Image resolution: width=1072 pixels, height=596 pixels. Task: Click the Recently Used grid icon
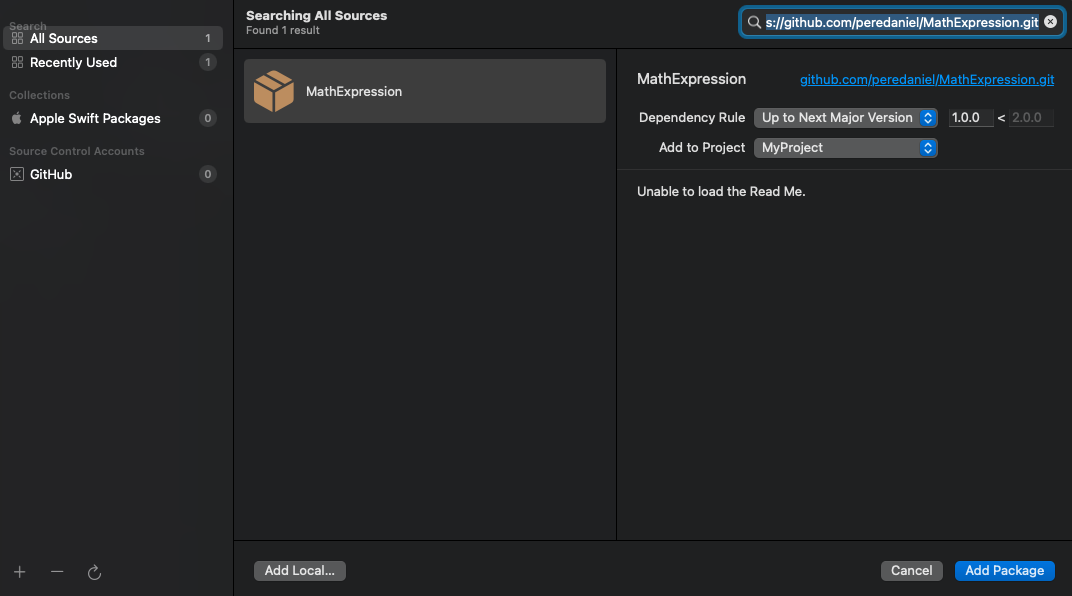[17, 62]
